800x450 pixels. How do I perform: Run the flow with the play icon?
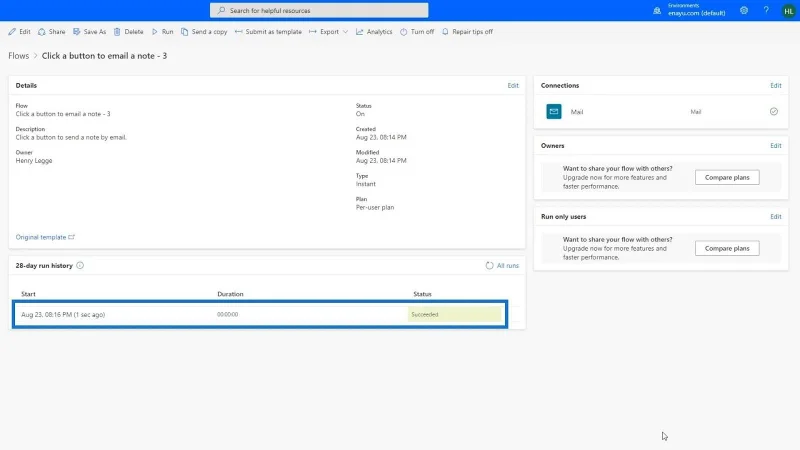[155, 32]
